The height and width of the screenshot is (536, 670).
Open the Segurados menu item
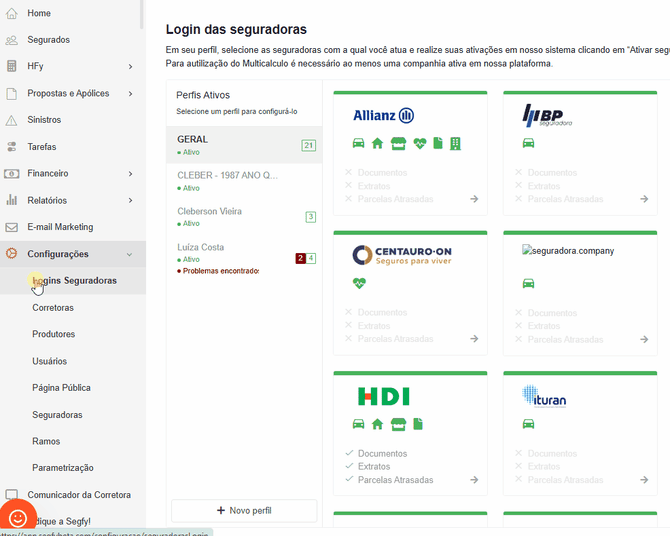pos(48,40)
